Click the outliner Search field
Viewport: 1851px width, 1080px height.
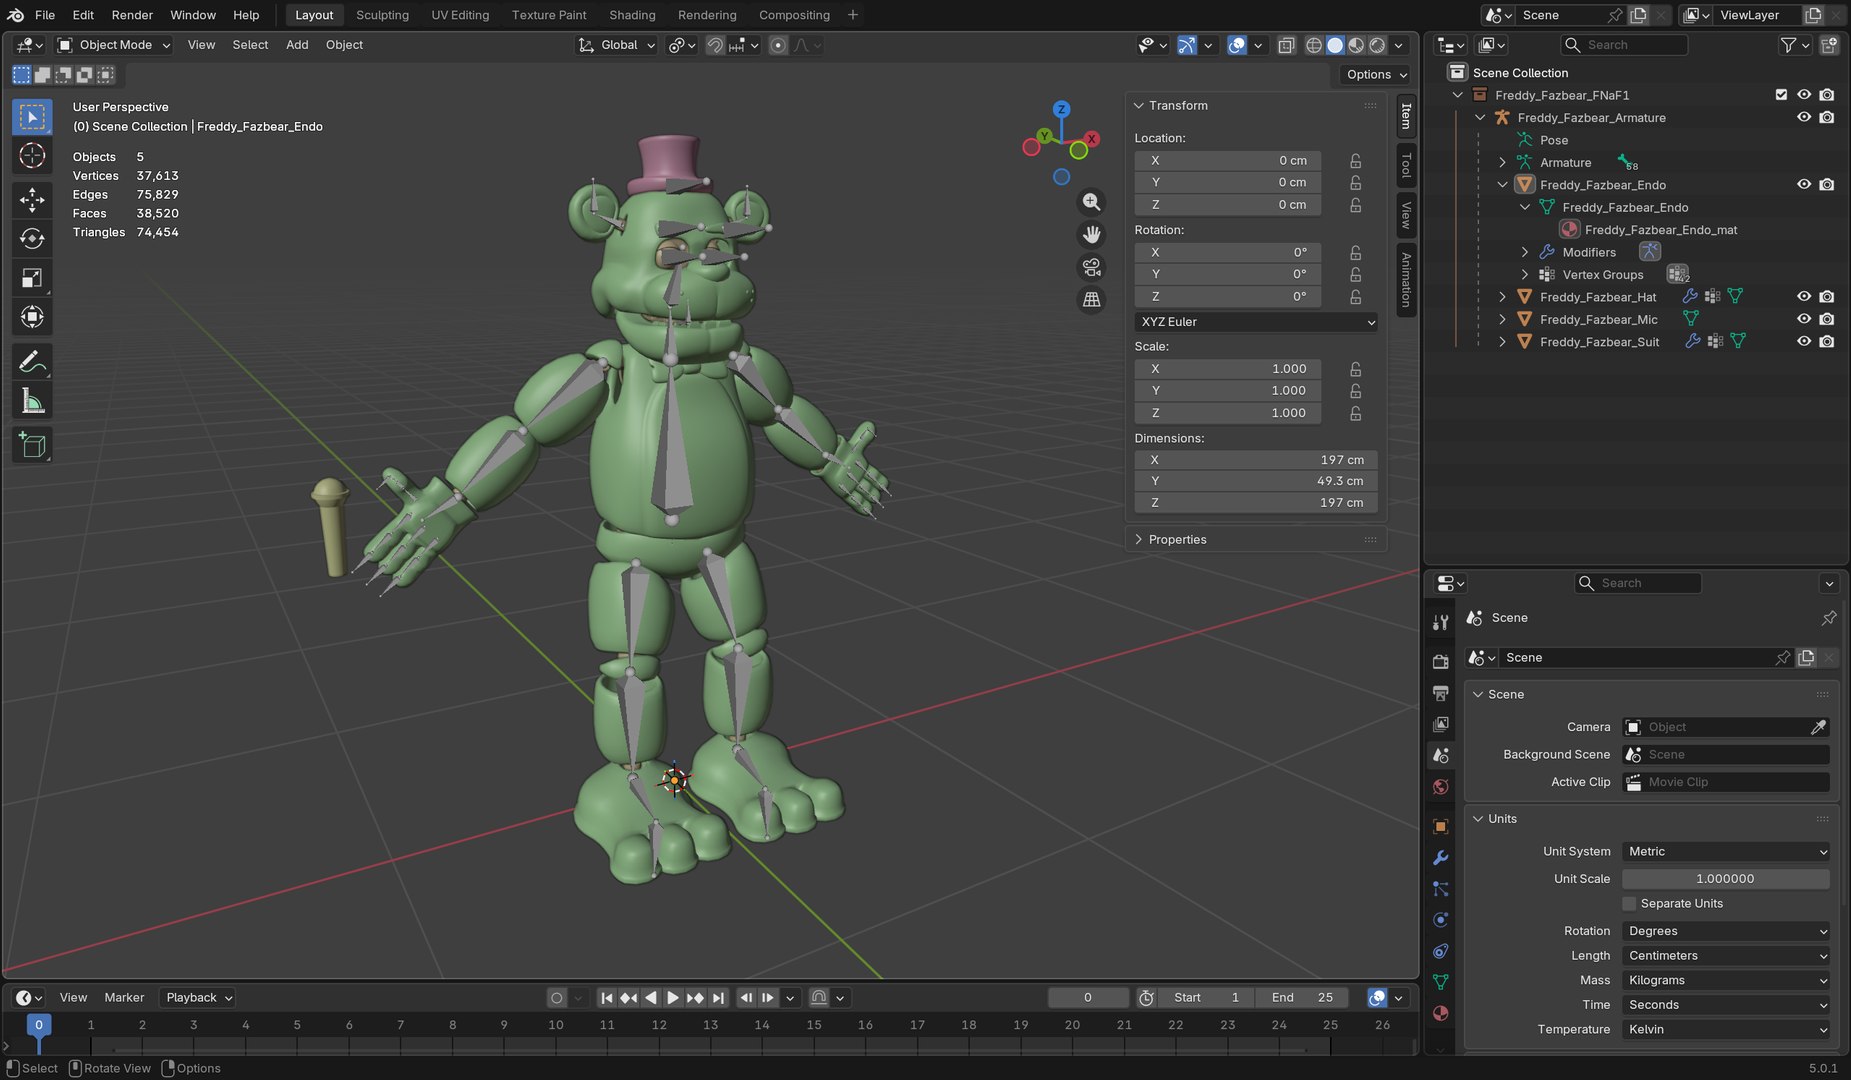click(x=1624, y=45)
